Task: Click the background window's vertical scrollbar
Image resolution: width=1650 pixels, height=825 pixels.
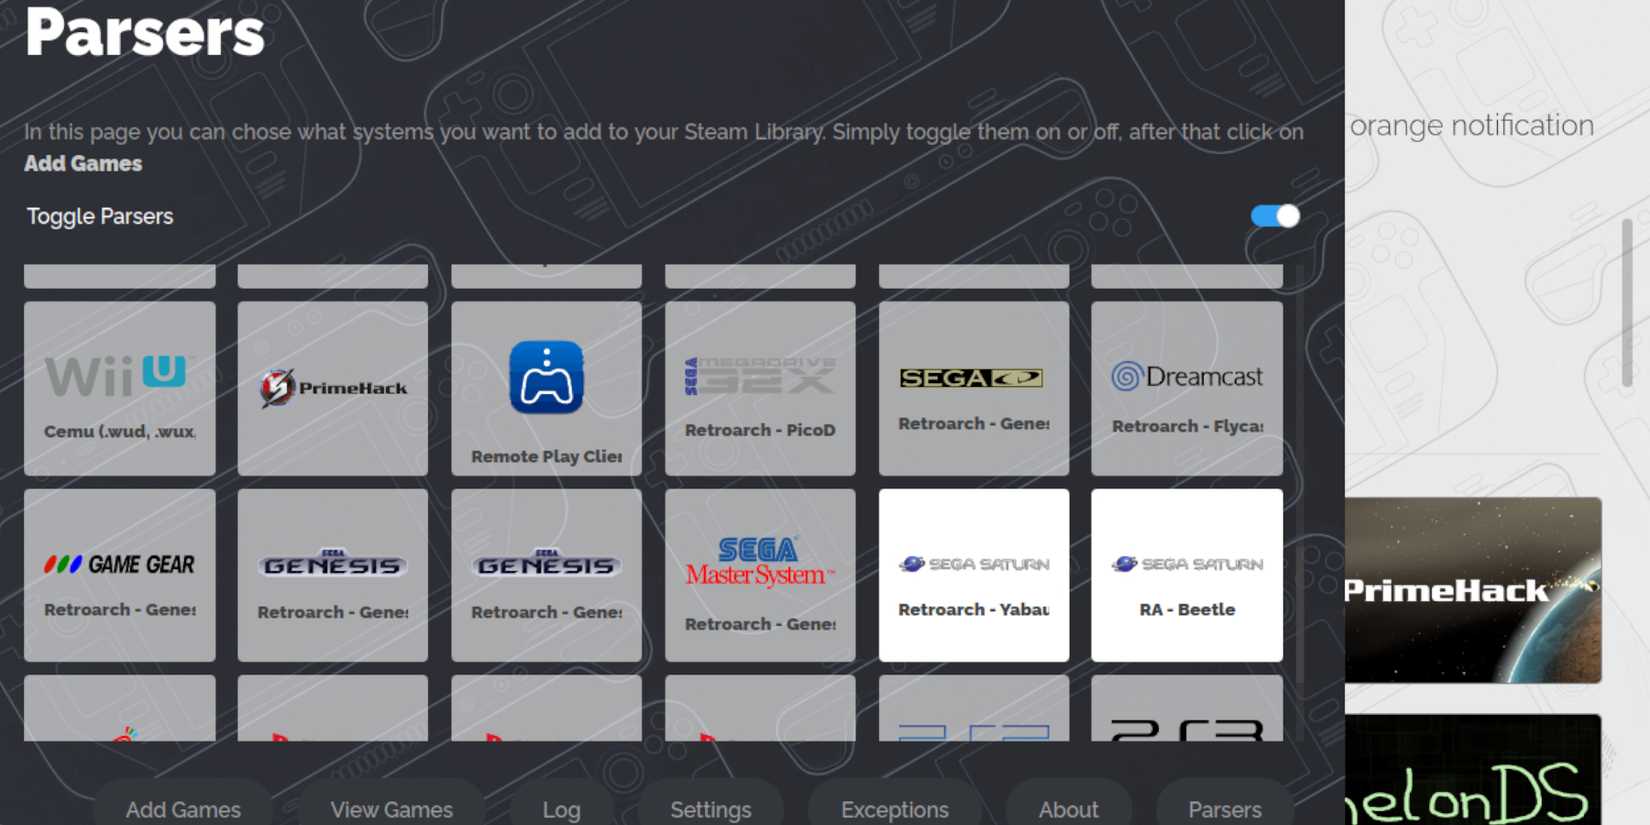Action: (1627, 303)
